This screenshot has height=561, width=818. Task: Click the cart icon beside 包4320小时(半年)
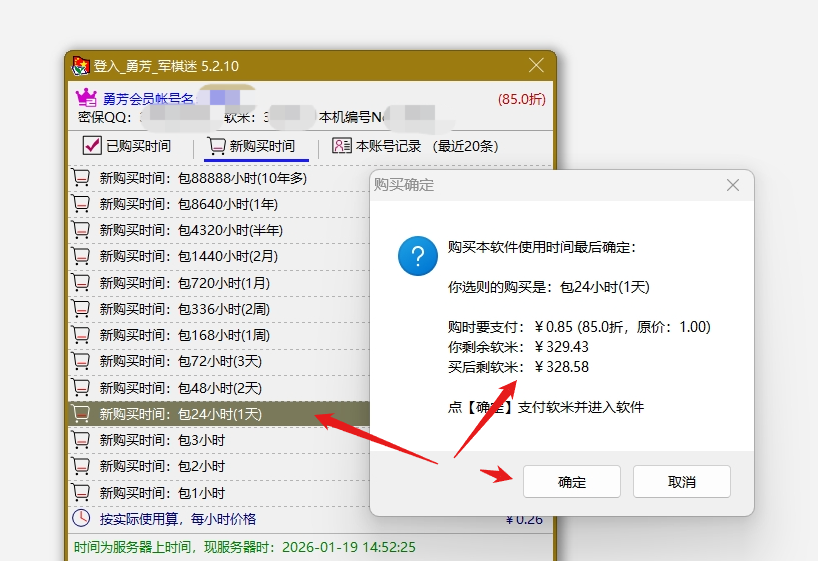pos(81,230)
